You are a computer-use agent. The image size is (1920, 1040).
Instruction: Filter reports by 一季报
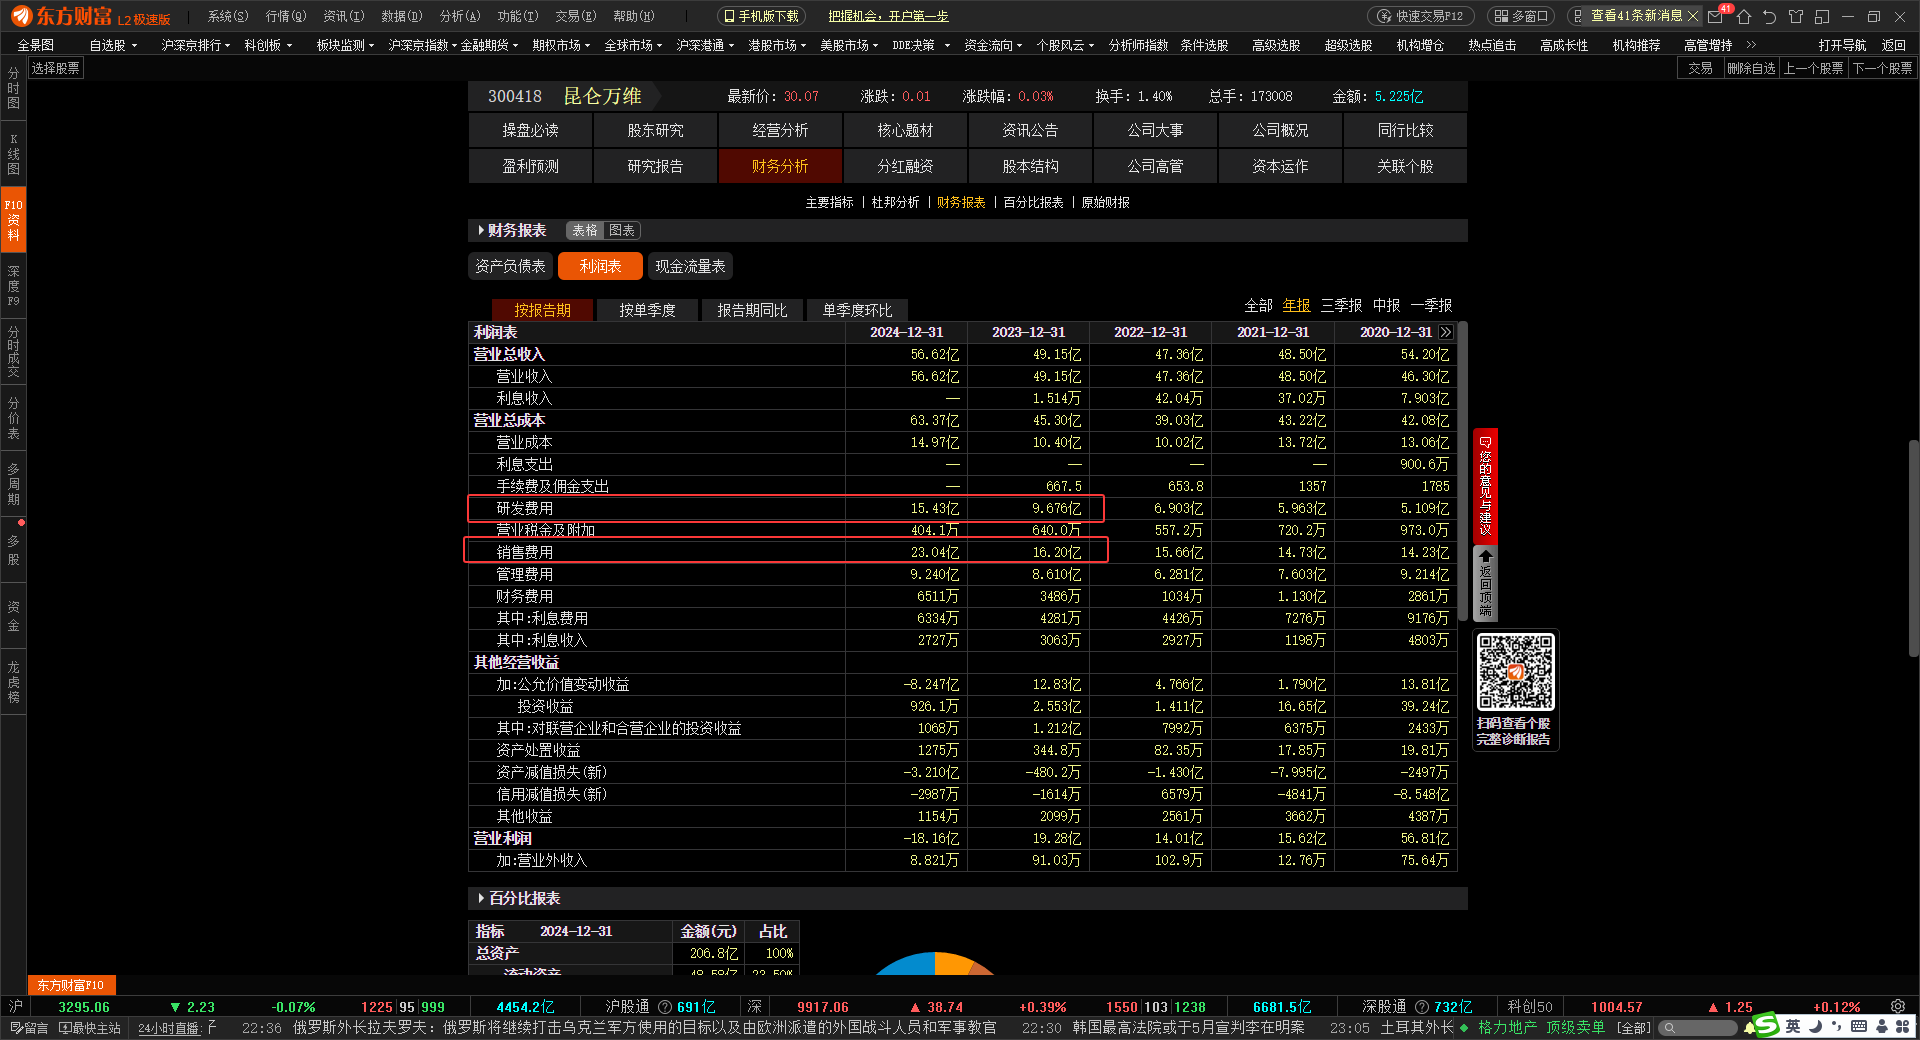coord(1431,305)
